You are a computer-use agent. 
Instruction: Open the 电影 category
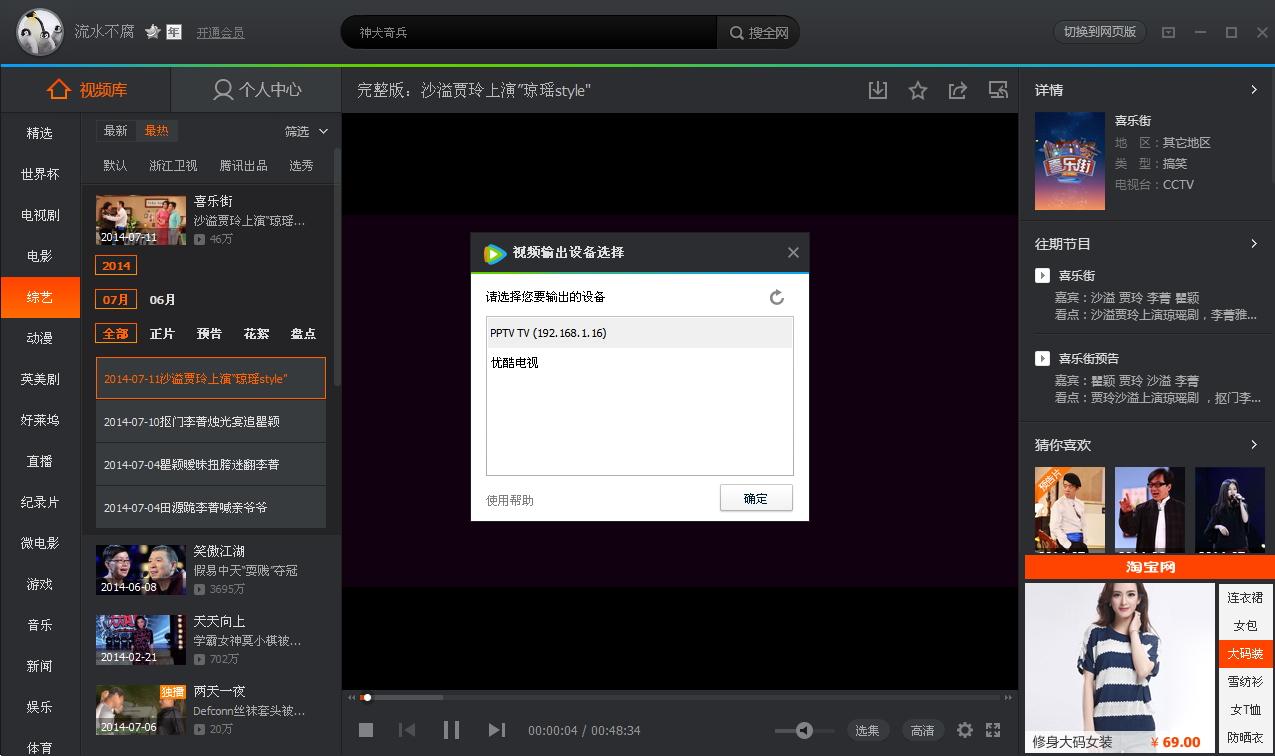[x=40, y=256]
